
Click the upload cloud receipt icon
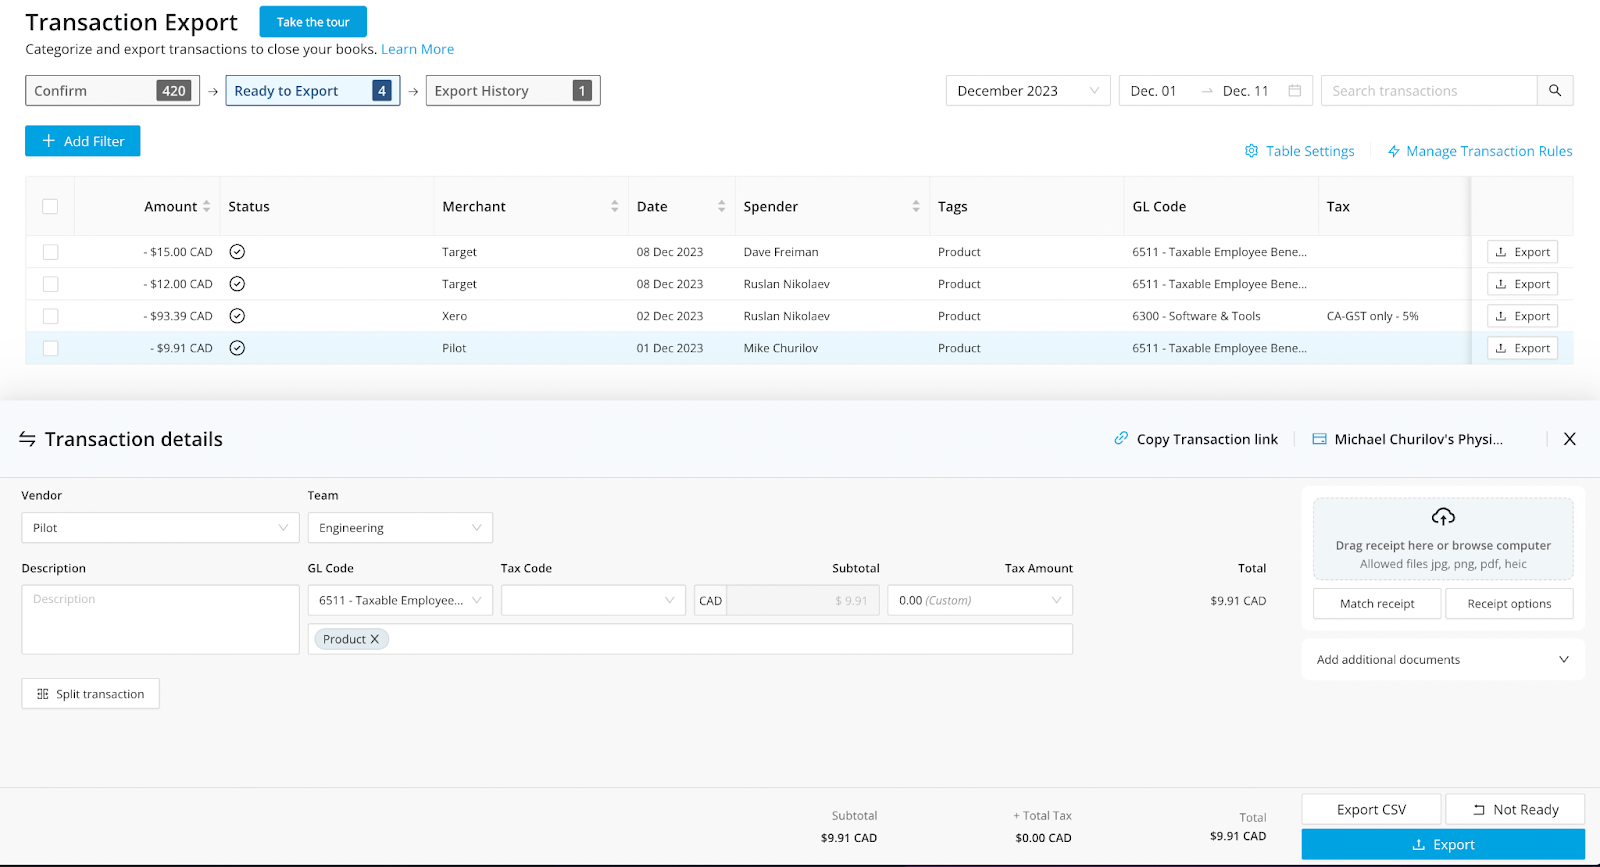(1442, 517)
